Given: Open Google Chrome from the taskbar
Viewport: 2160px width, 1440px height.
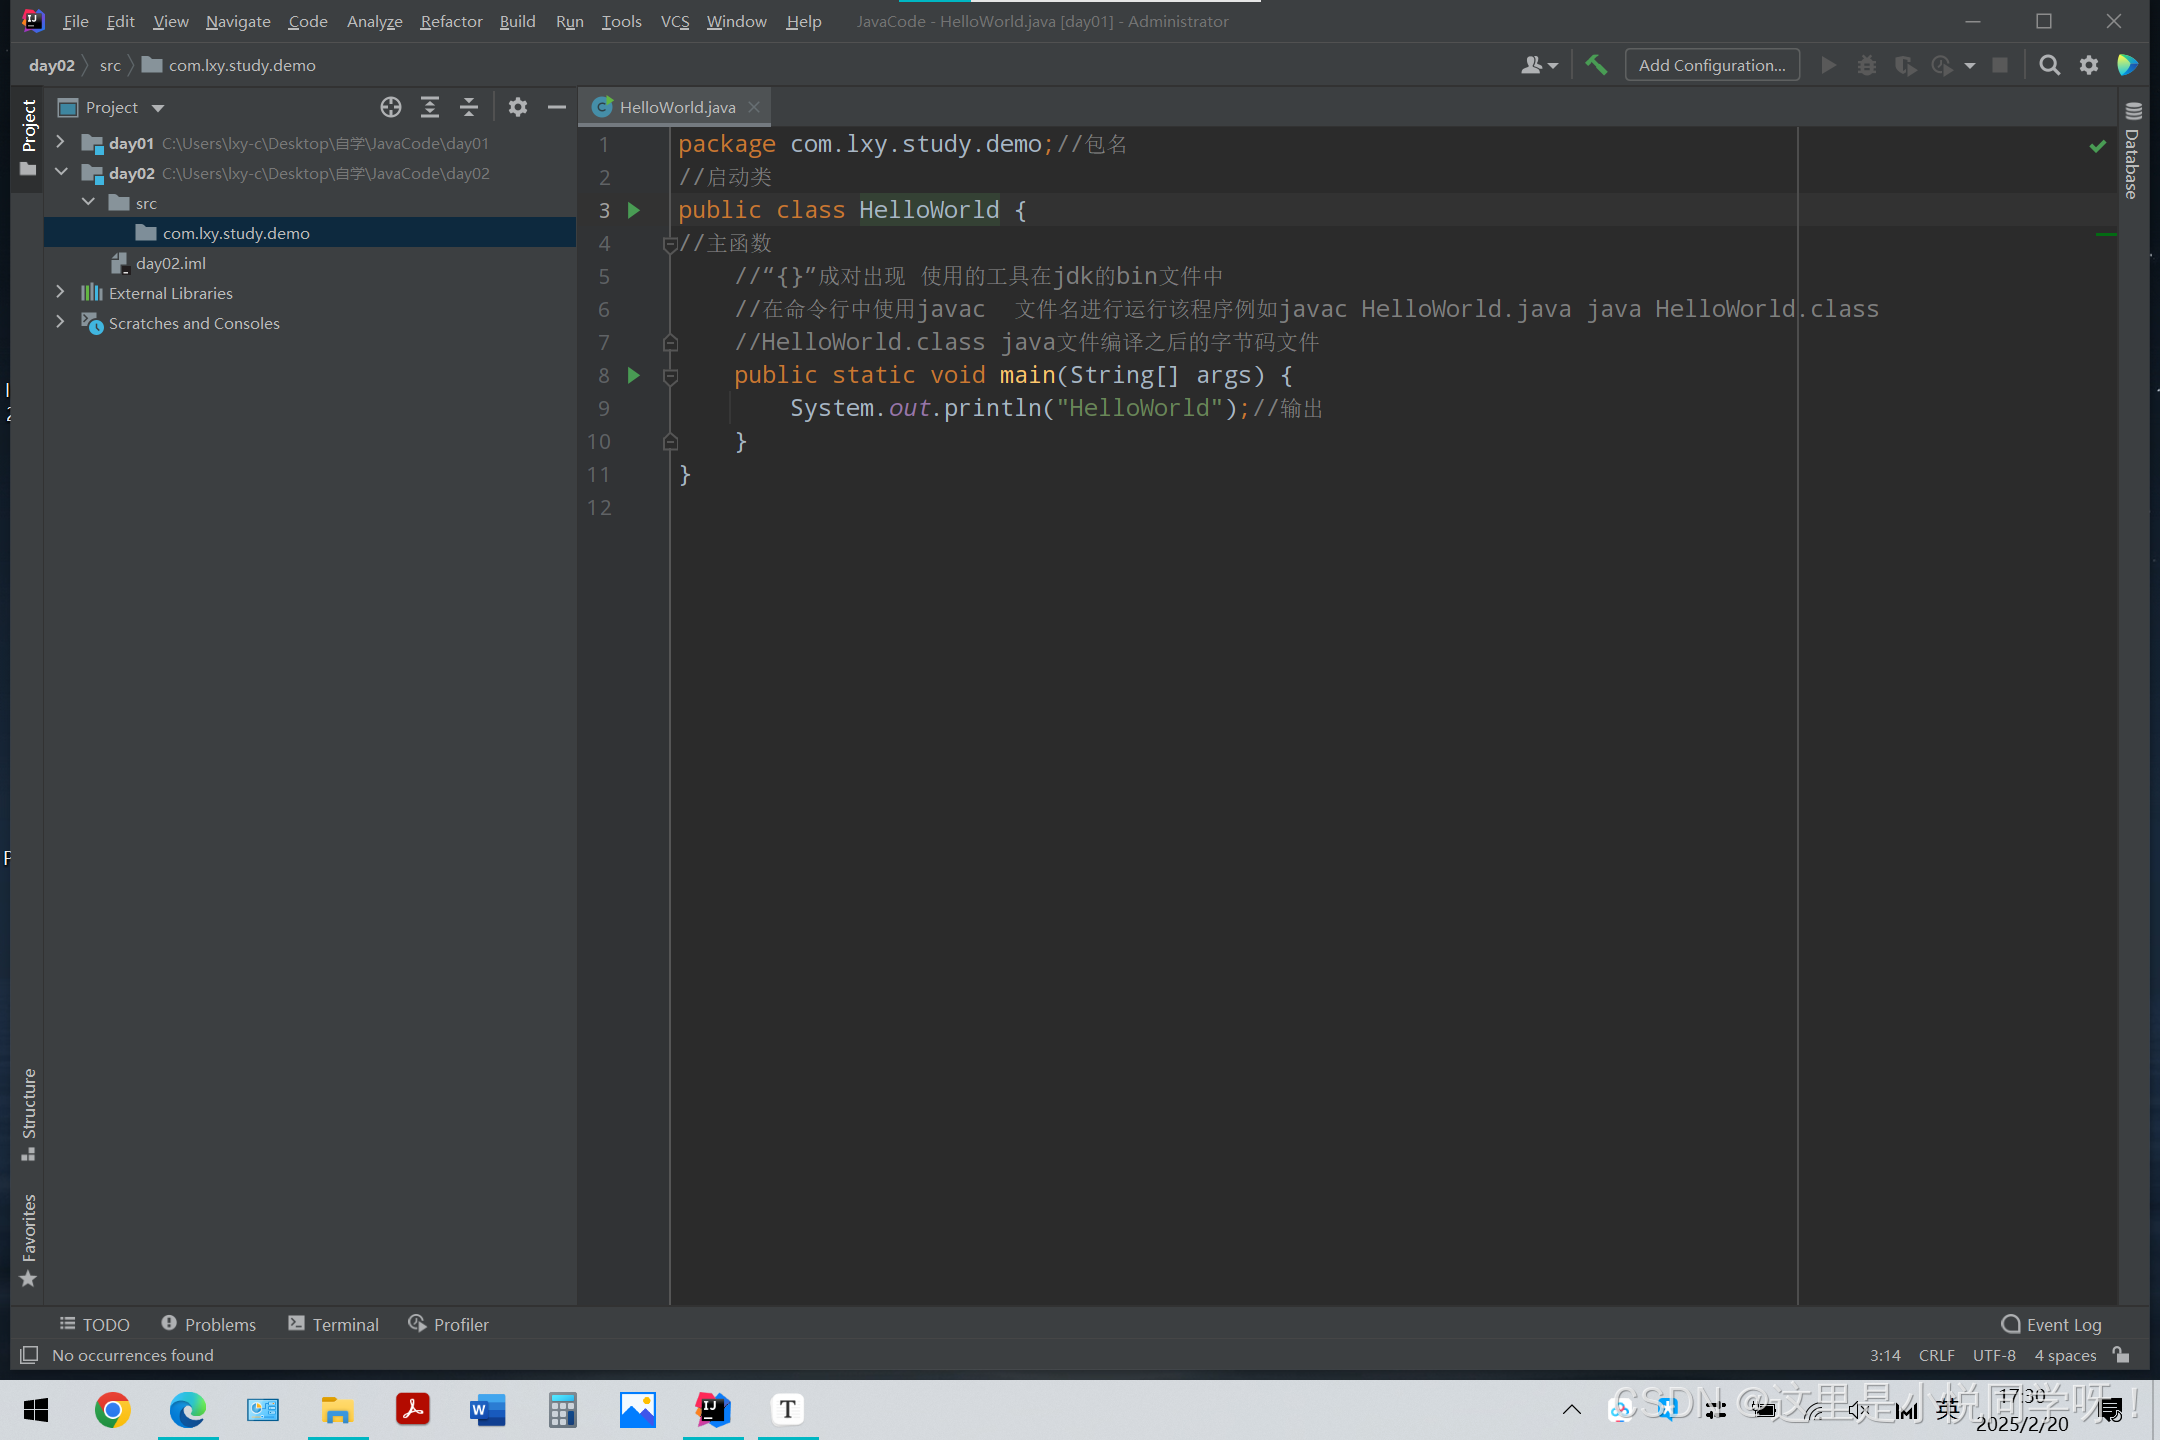Looking at the screenshot, I should [x=113, y=1410].
